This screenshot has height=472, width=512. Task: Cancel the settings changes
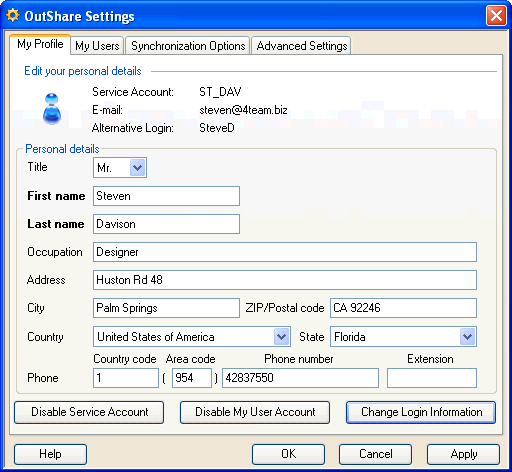[375, 454]
